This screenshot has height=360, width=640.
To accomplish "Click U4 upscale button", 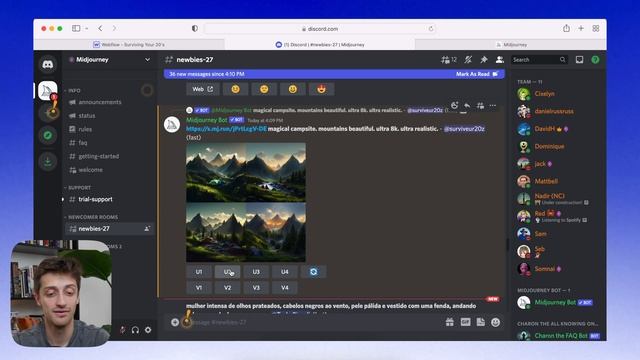I will 284,272.
